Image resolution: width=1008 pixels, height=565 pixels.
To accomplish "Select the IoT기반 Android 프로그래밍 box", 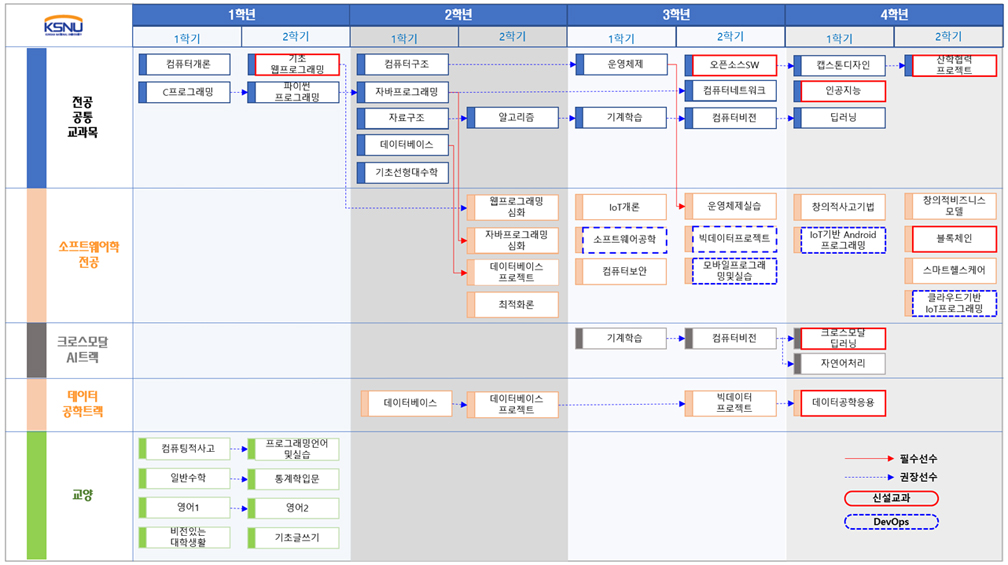I will click(x=840, y=240).
